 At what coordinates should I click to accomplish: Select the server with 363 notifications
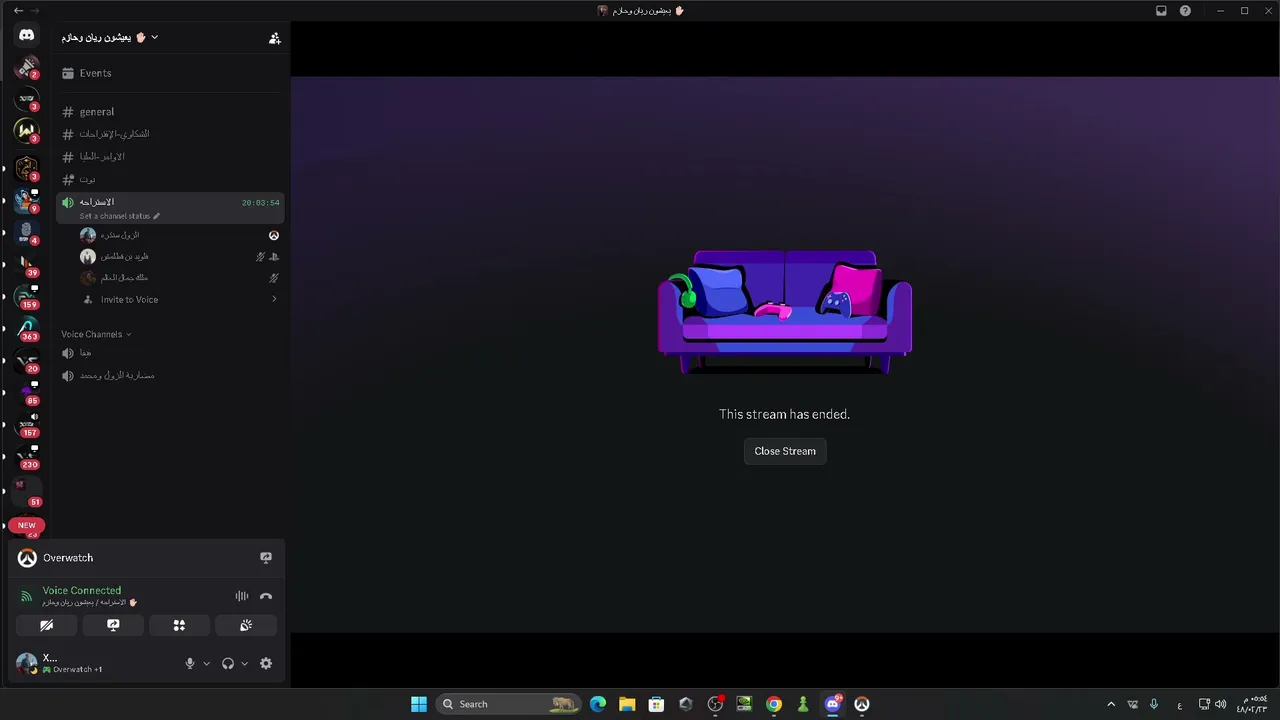pos(27,328)
